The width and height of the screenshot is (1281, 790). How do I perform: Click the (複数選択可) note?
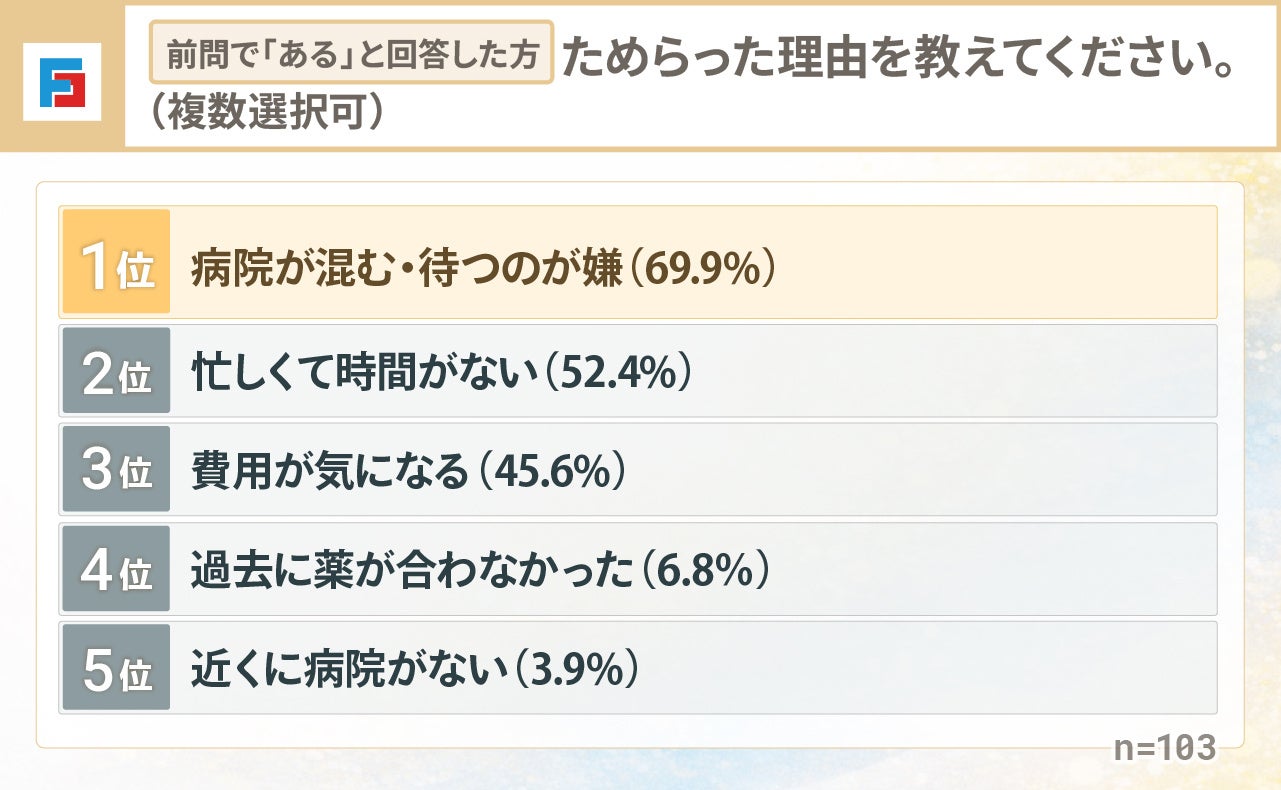(x=263, y=112)
